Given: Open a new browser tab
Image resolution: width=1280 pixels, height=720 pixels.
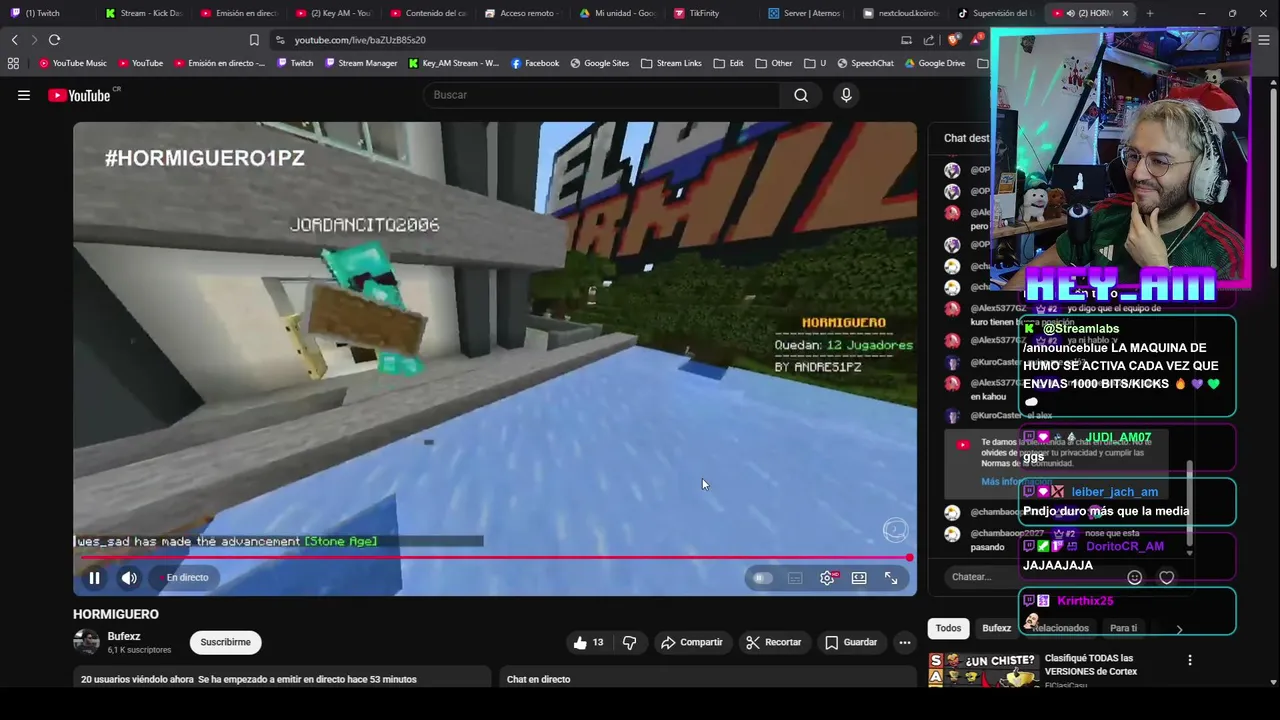Looking at the screenshot, I should pos(1150,13).
